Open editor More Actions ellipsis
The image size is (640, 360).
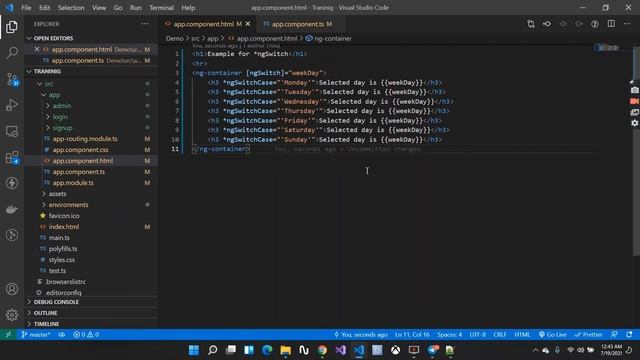click(627, 24)
